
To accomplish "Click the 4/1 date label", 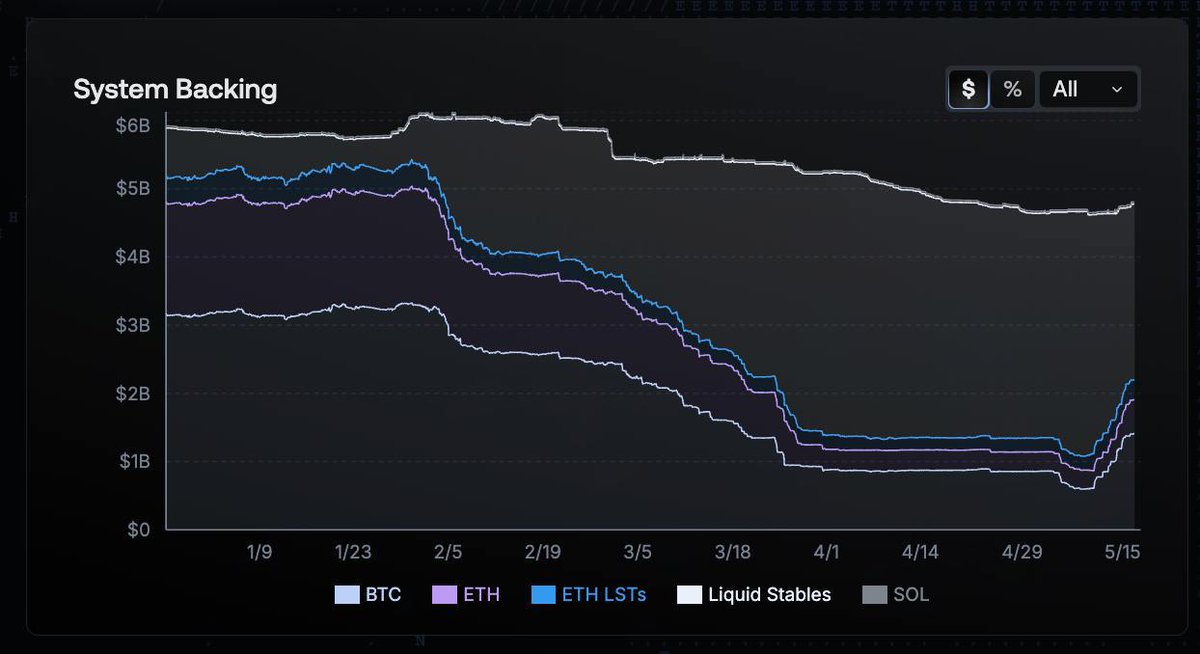I will 827,551.
